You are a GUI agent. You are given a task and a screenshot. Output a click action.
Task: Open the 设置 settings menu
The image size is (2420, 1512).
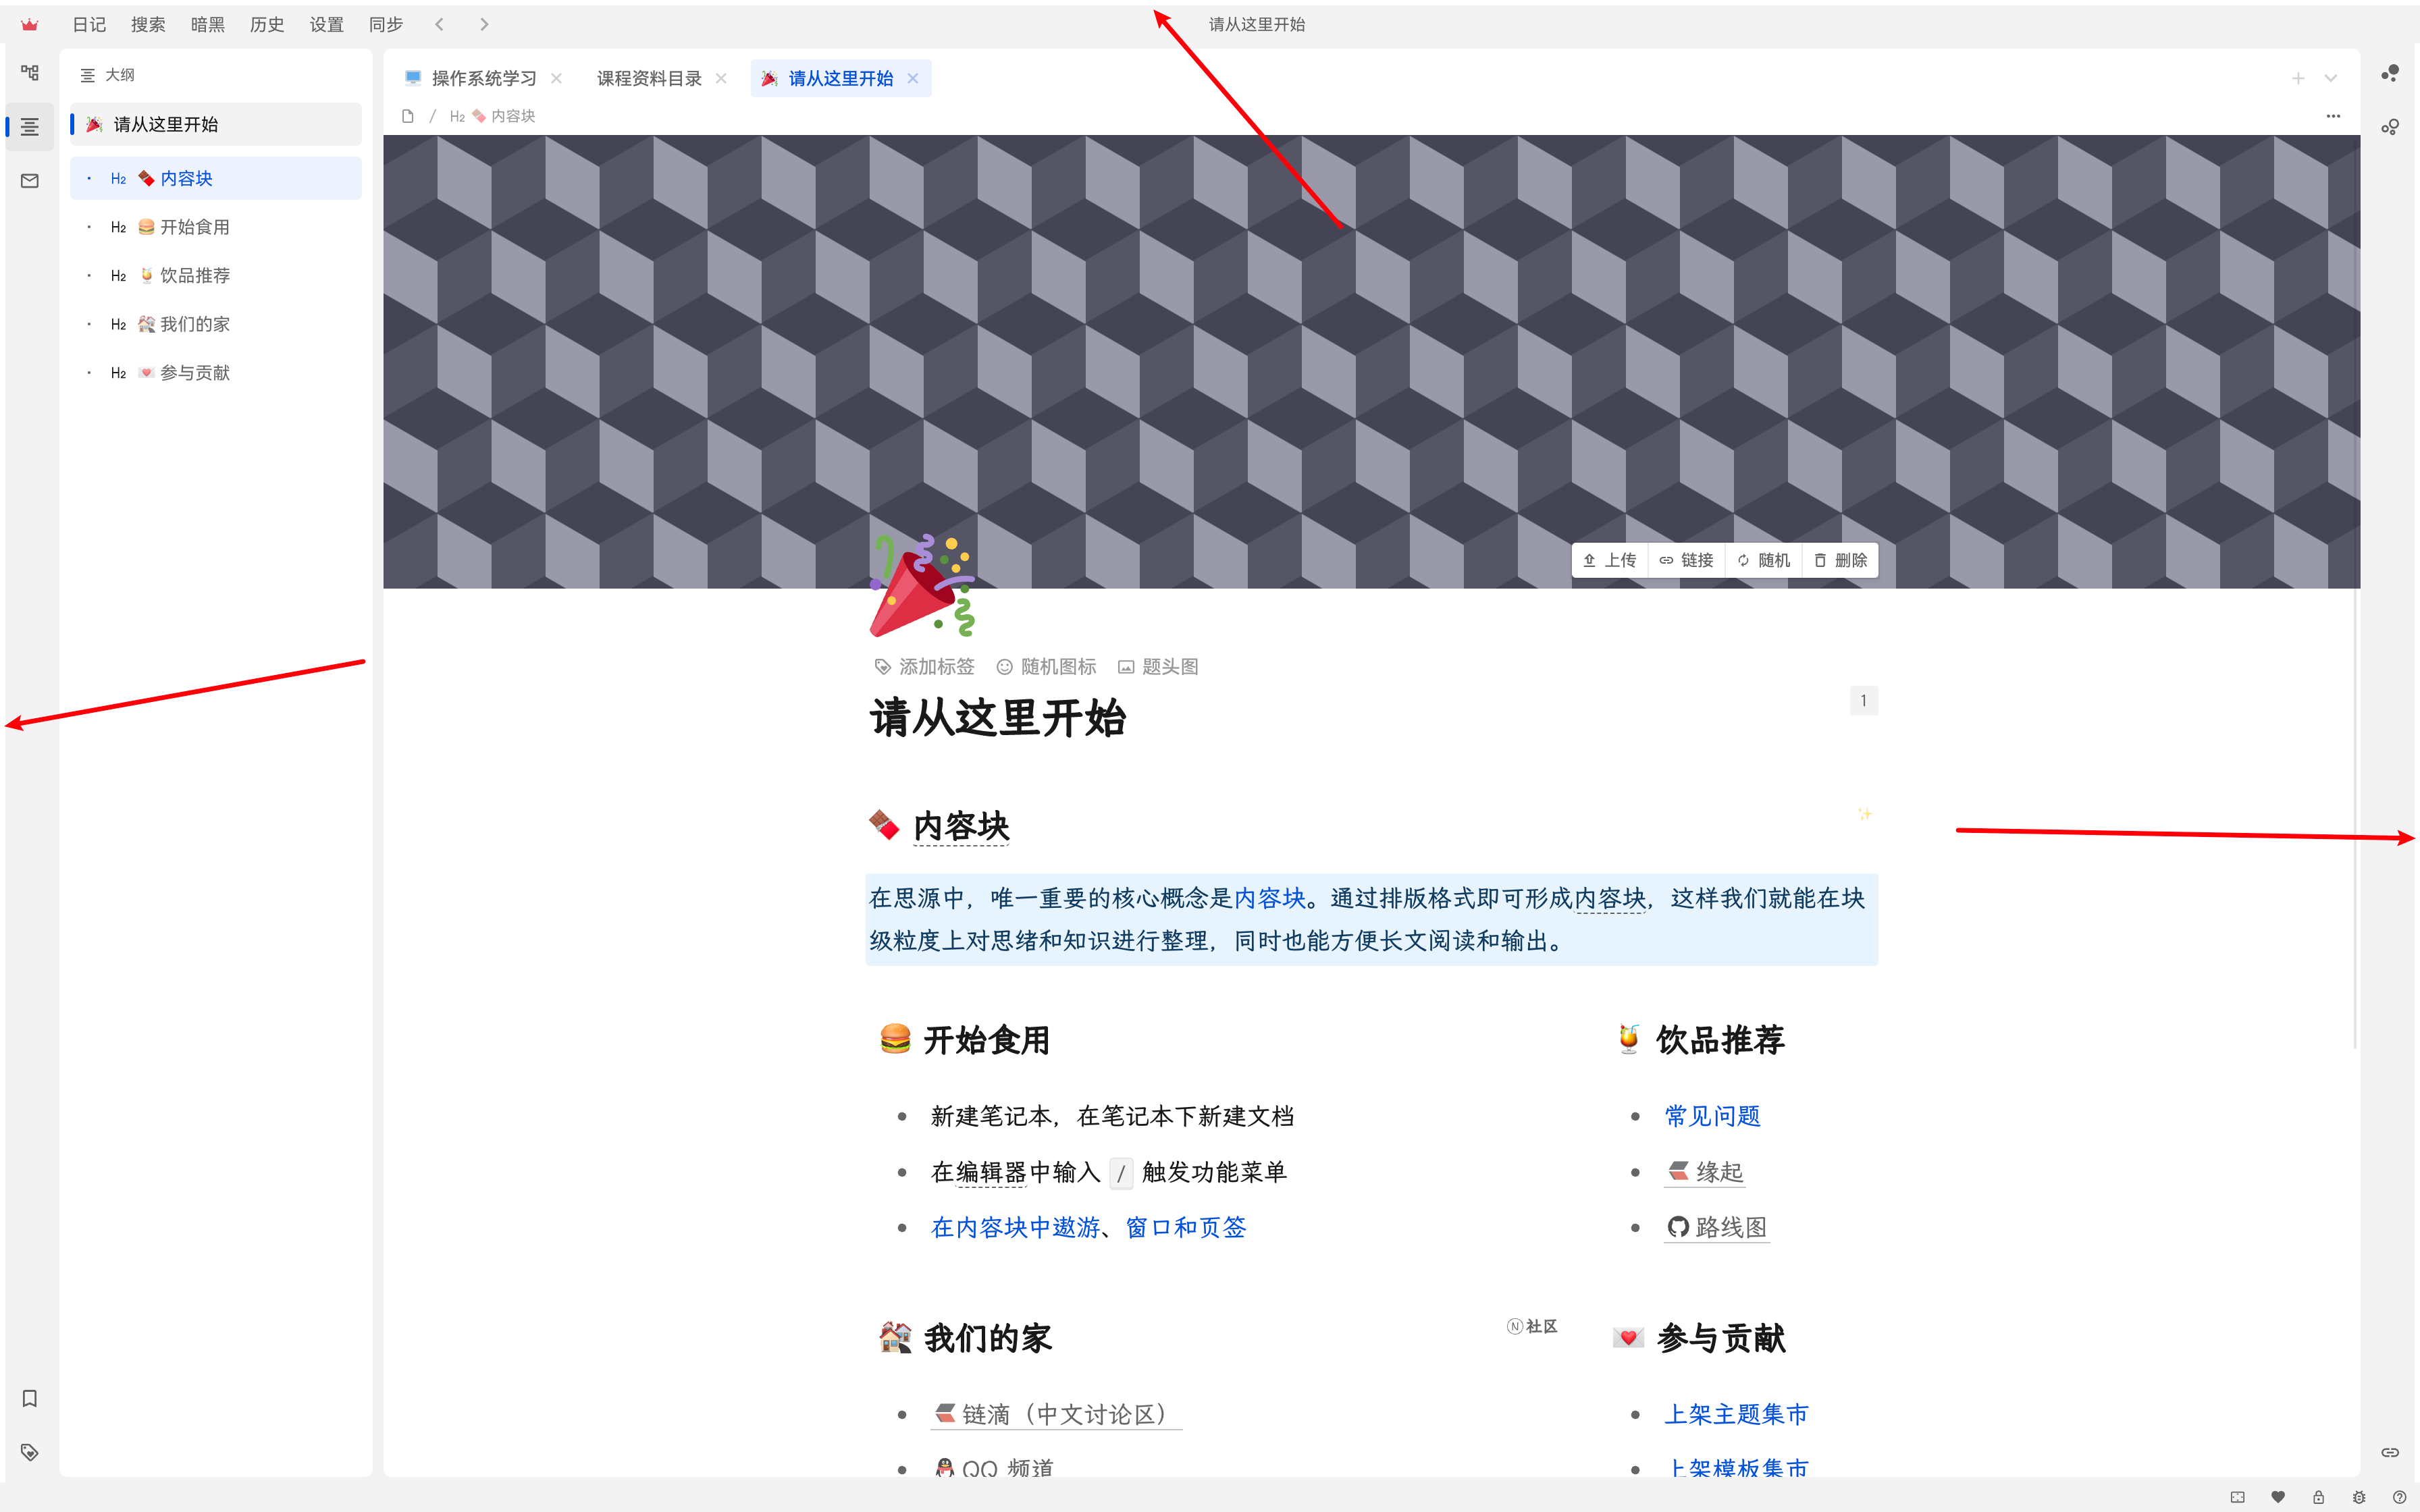tap(326, 24)
